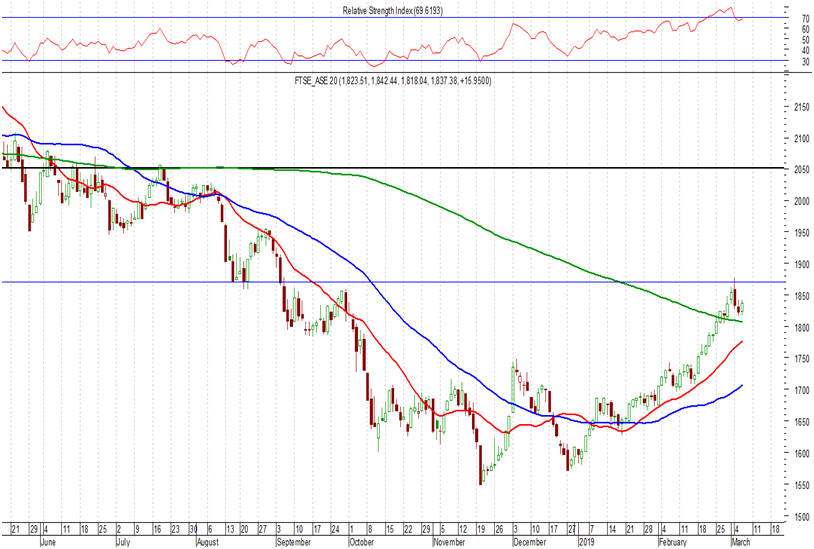The height and width of the screenshot is (549, 814).
Task: Select the June month label
Action: coord(48,542)
